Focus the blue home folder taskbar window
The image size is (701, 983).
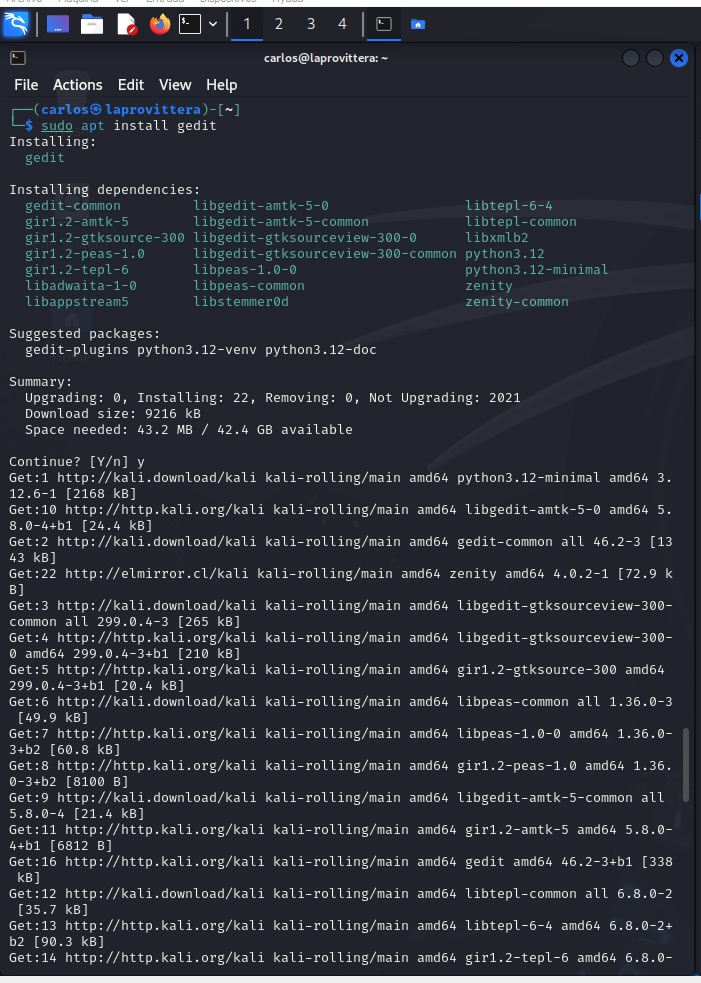click(x=418, y=24)
